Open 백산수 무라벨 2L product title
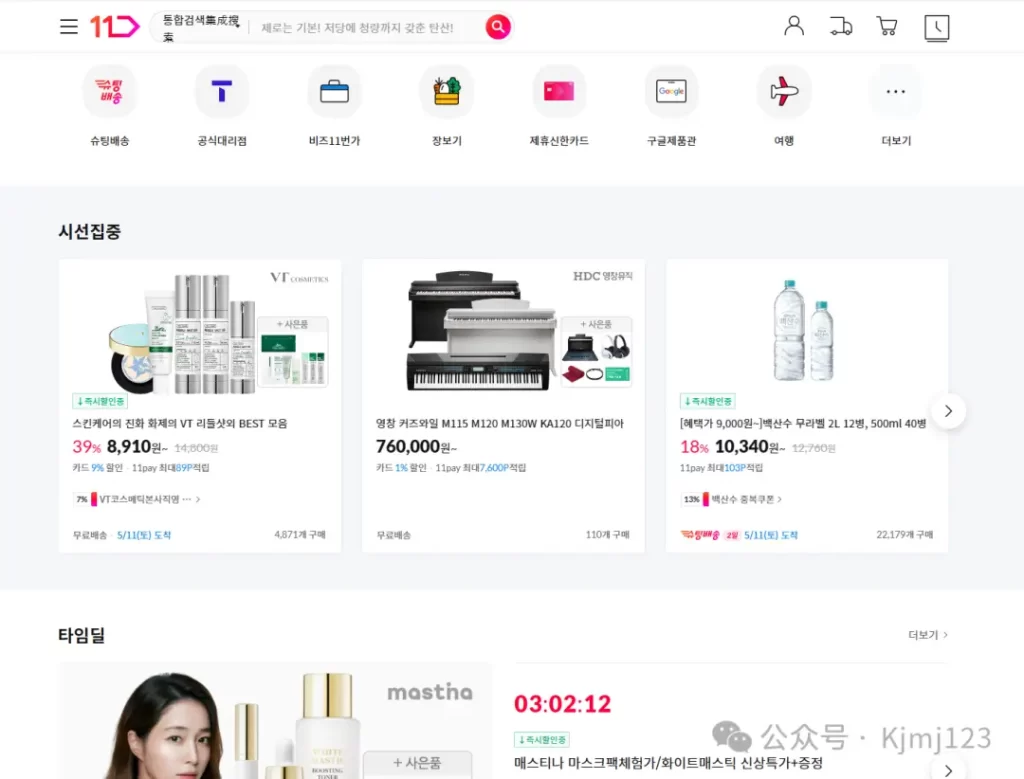This screenshot has height=779, width=1024. click(x=803, y=423)
